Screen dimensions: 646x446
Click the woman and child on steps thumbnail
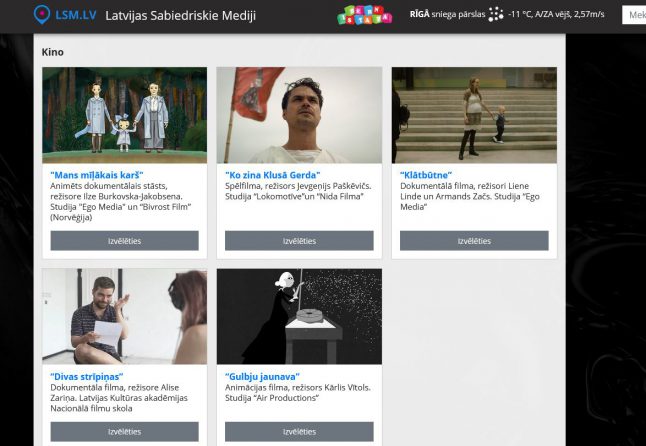pyautogui.click(x=473, y=115)
